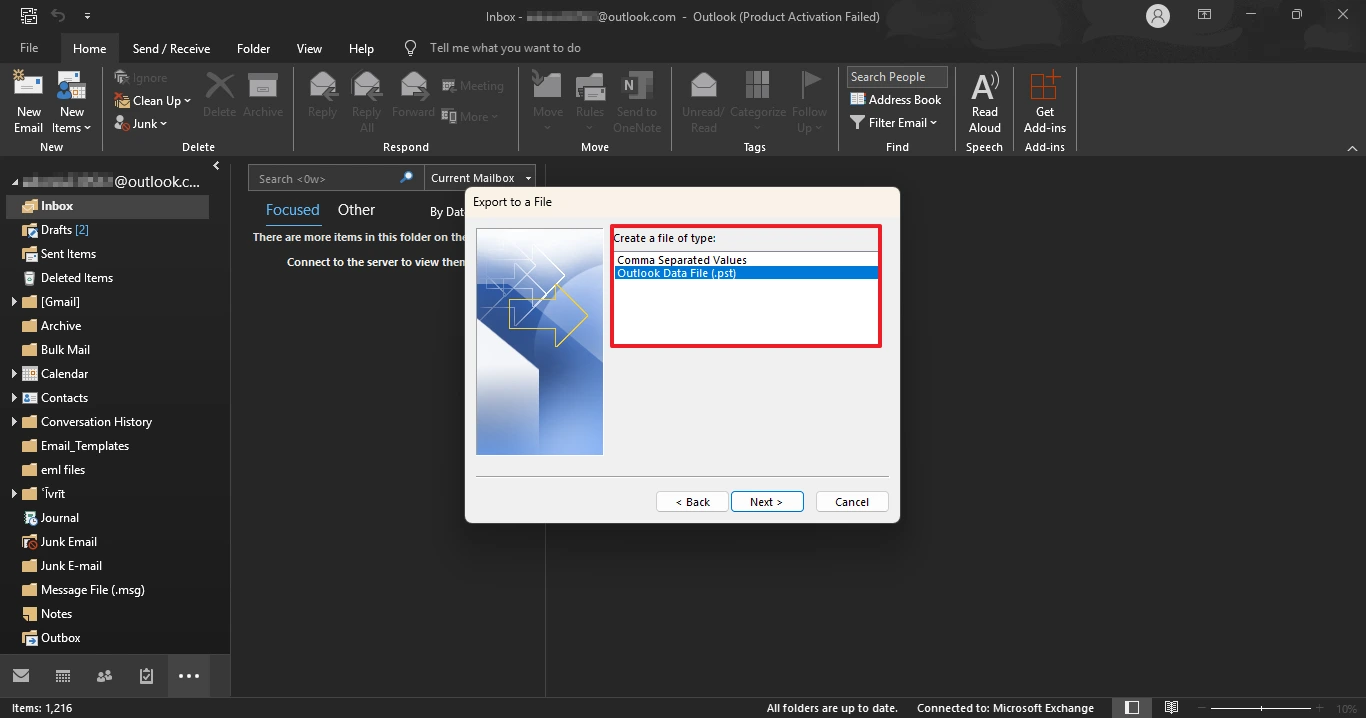Start Read Aloud from the Speech group
The width and height of the screenshot is (1366, 718).
tap(984, 100)
